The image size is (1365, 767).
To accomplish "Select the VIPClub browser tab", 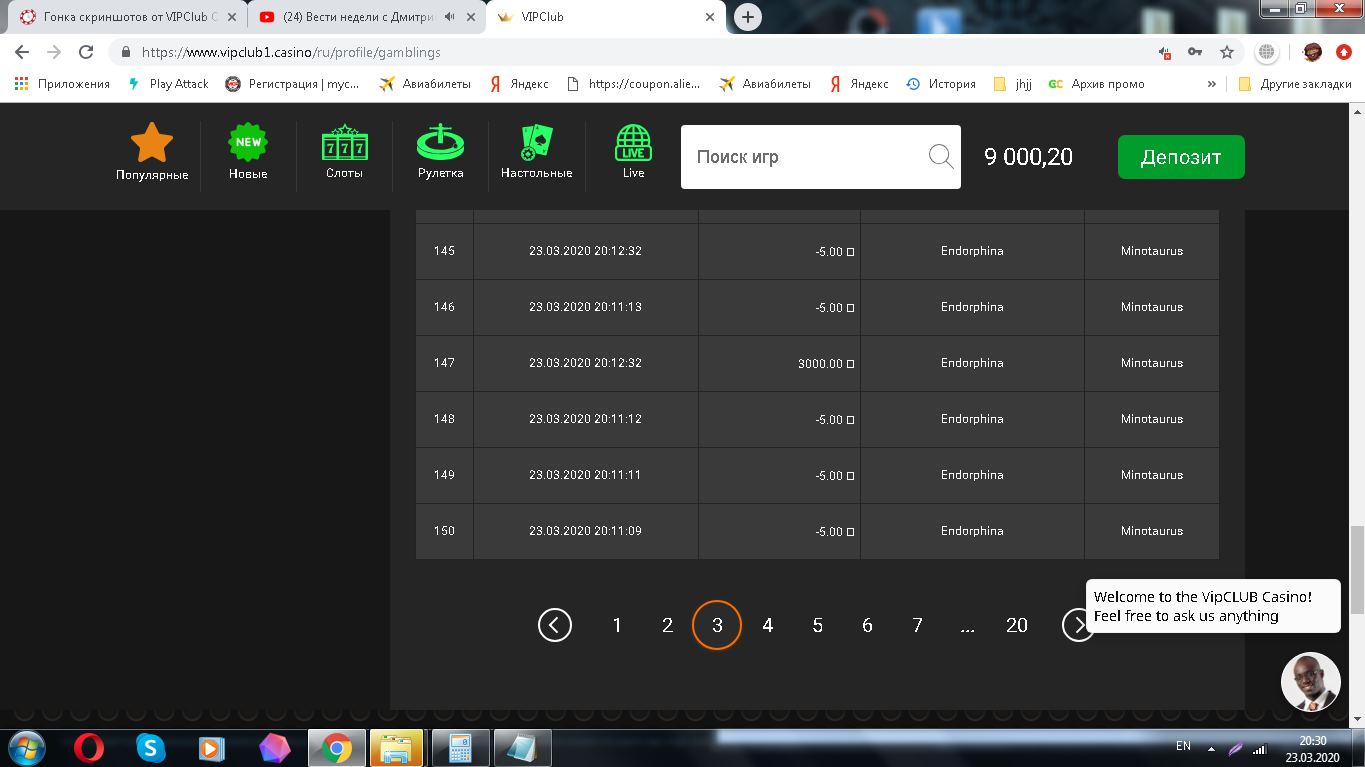I will click(606, 17).
